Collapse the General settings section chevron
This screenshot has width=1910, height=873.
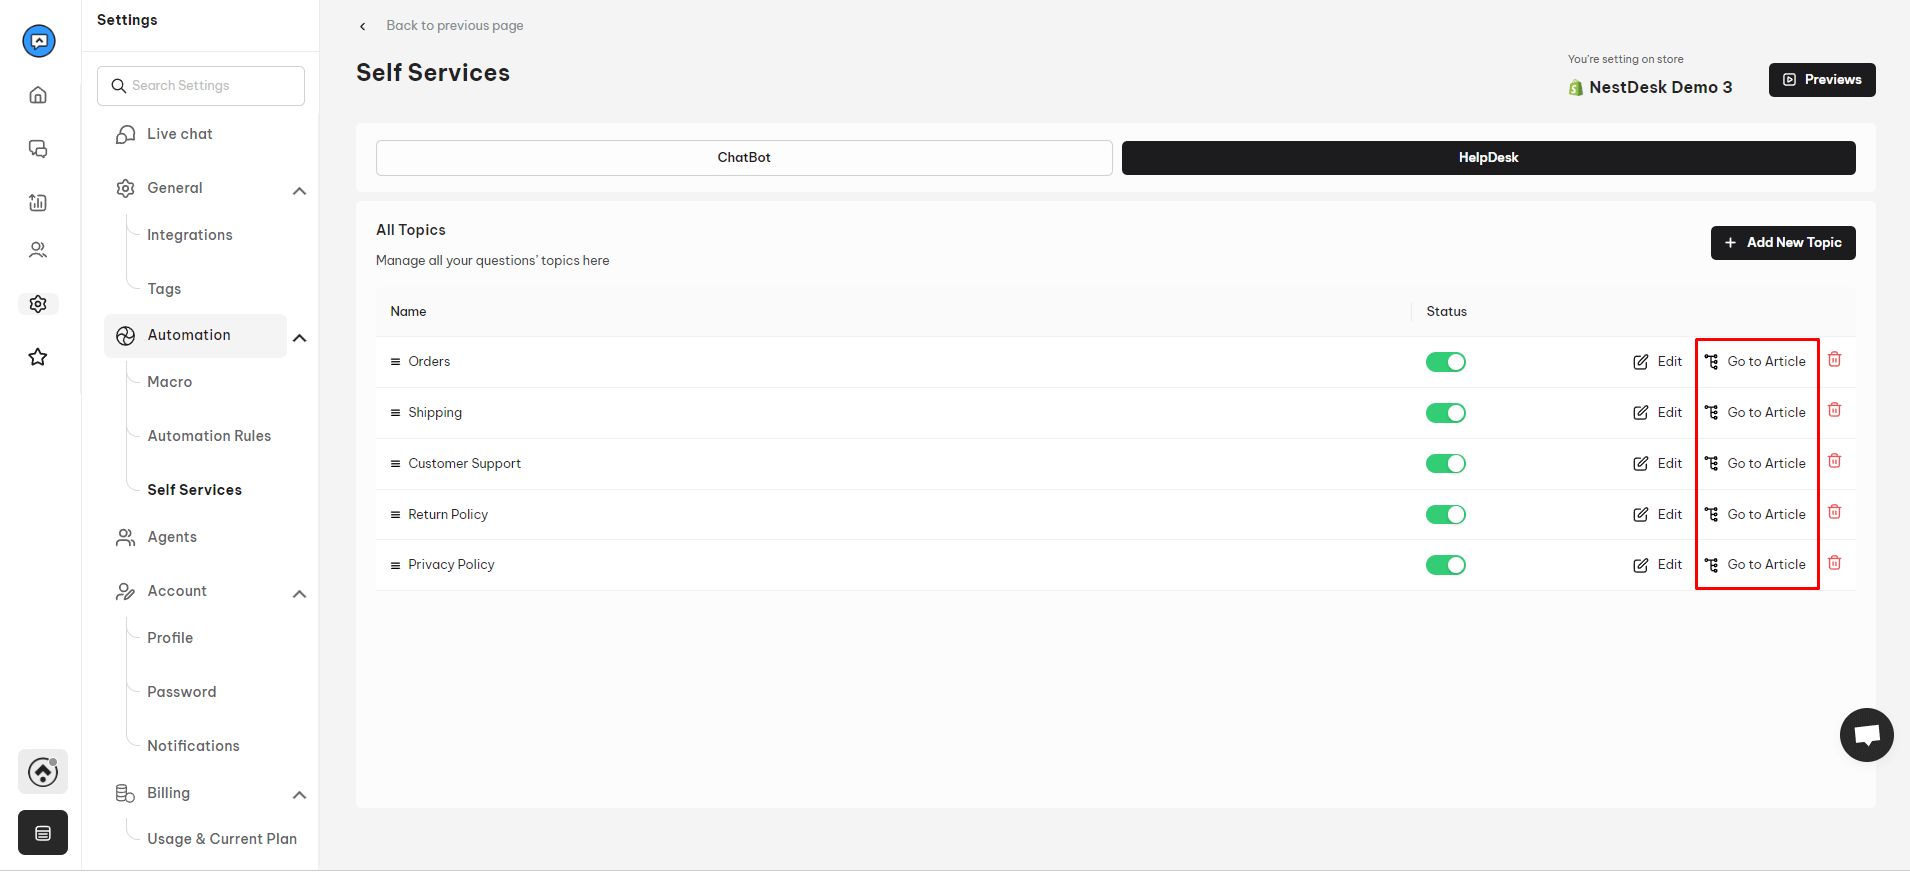pyautogui.click(x=299, y=191)
